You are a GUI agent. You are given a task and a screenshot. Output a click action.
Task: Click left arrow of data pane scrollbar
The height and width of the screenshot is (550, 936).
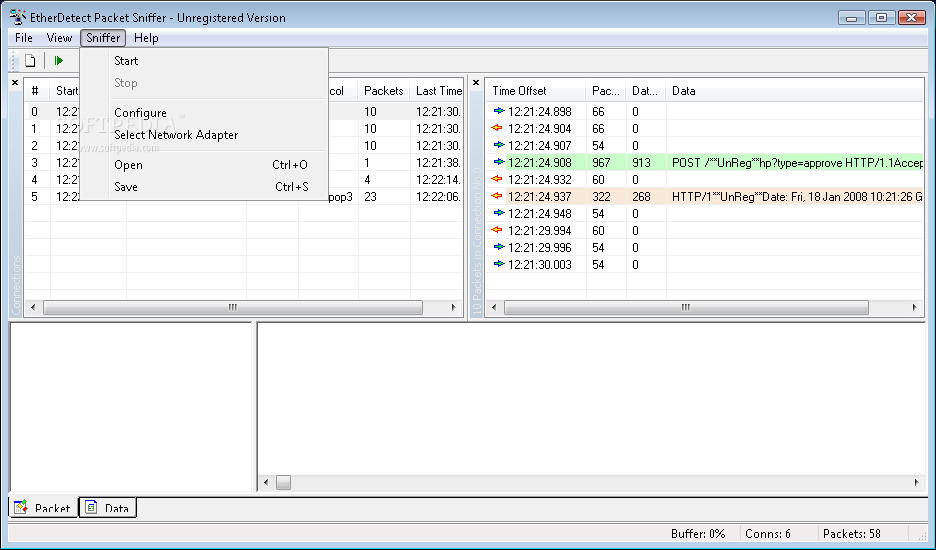(x=266, y=482)
